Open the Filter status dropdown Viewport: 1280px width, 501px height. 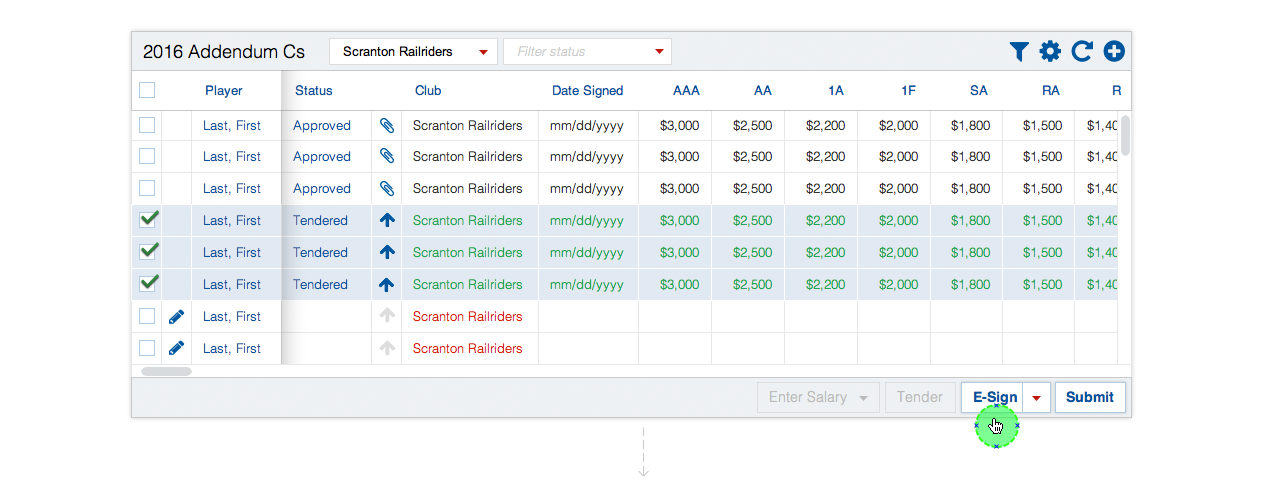[588, 52]
